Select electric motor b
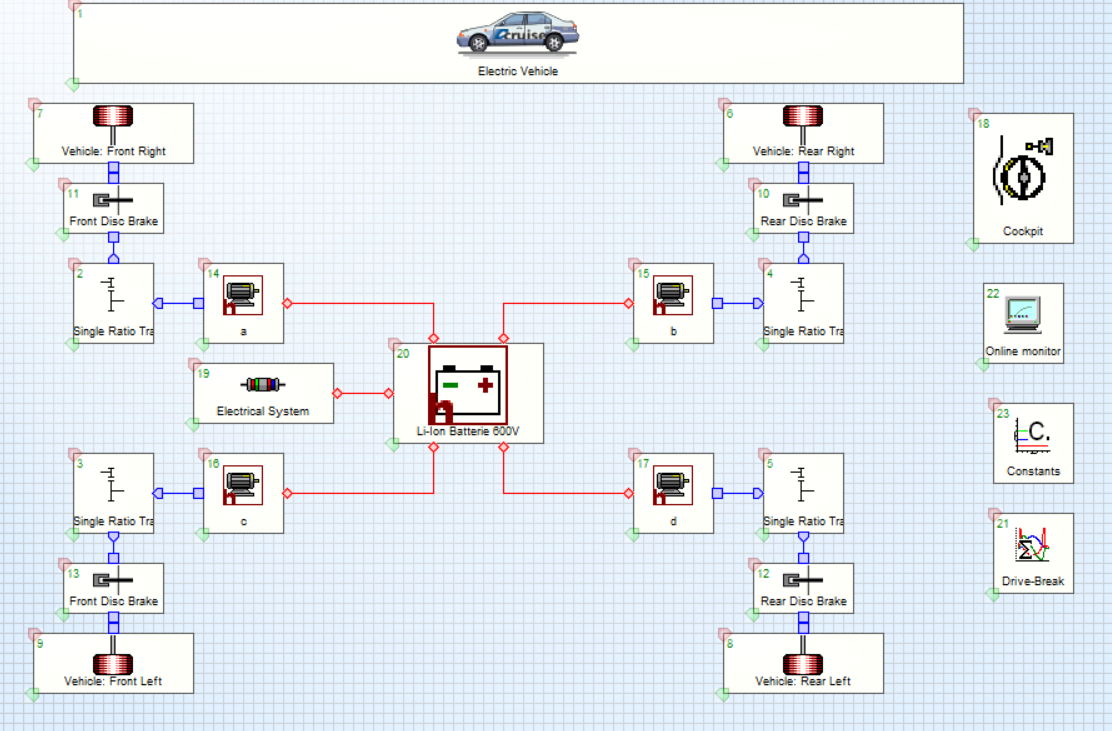This screenshot has width=1112, height=731. [673, 295]
